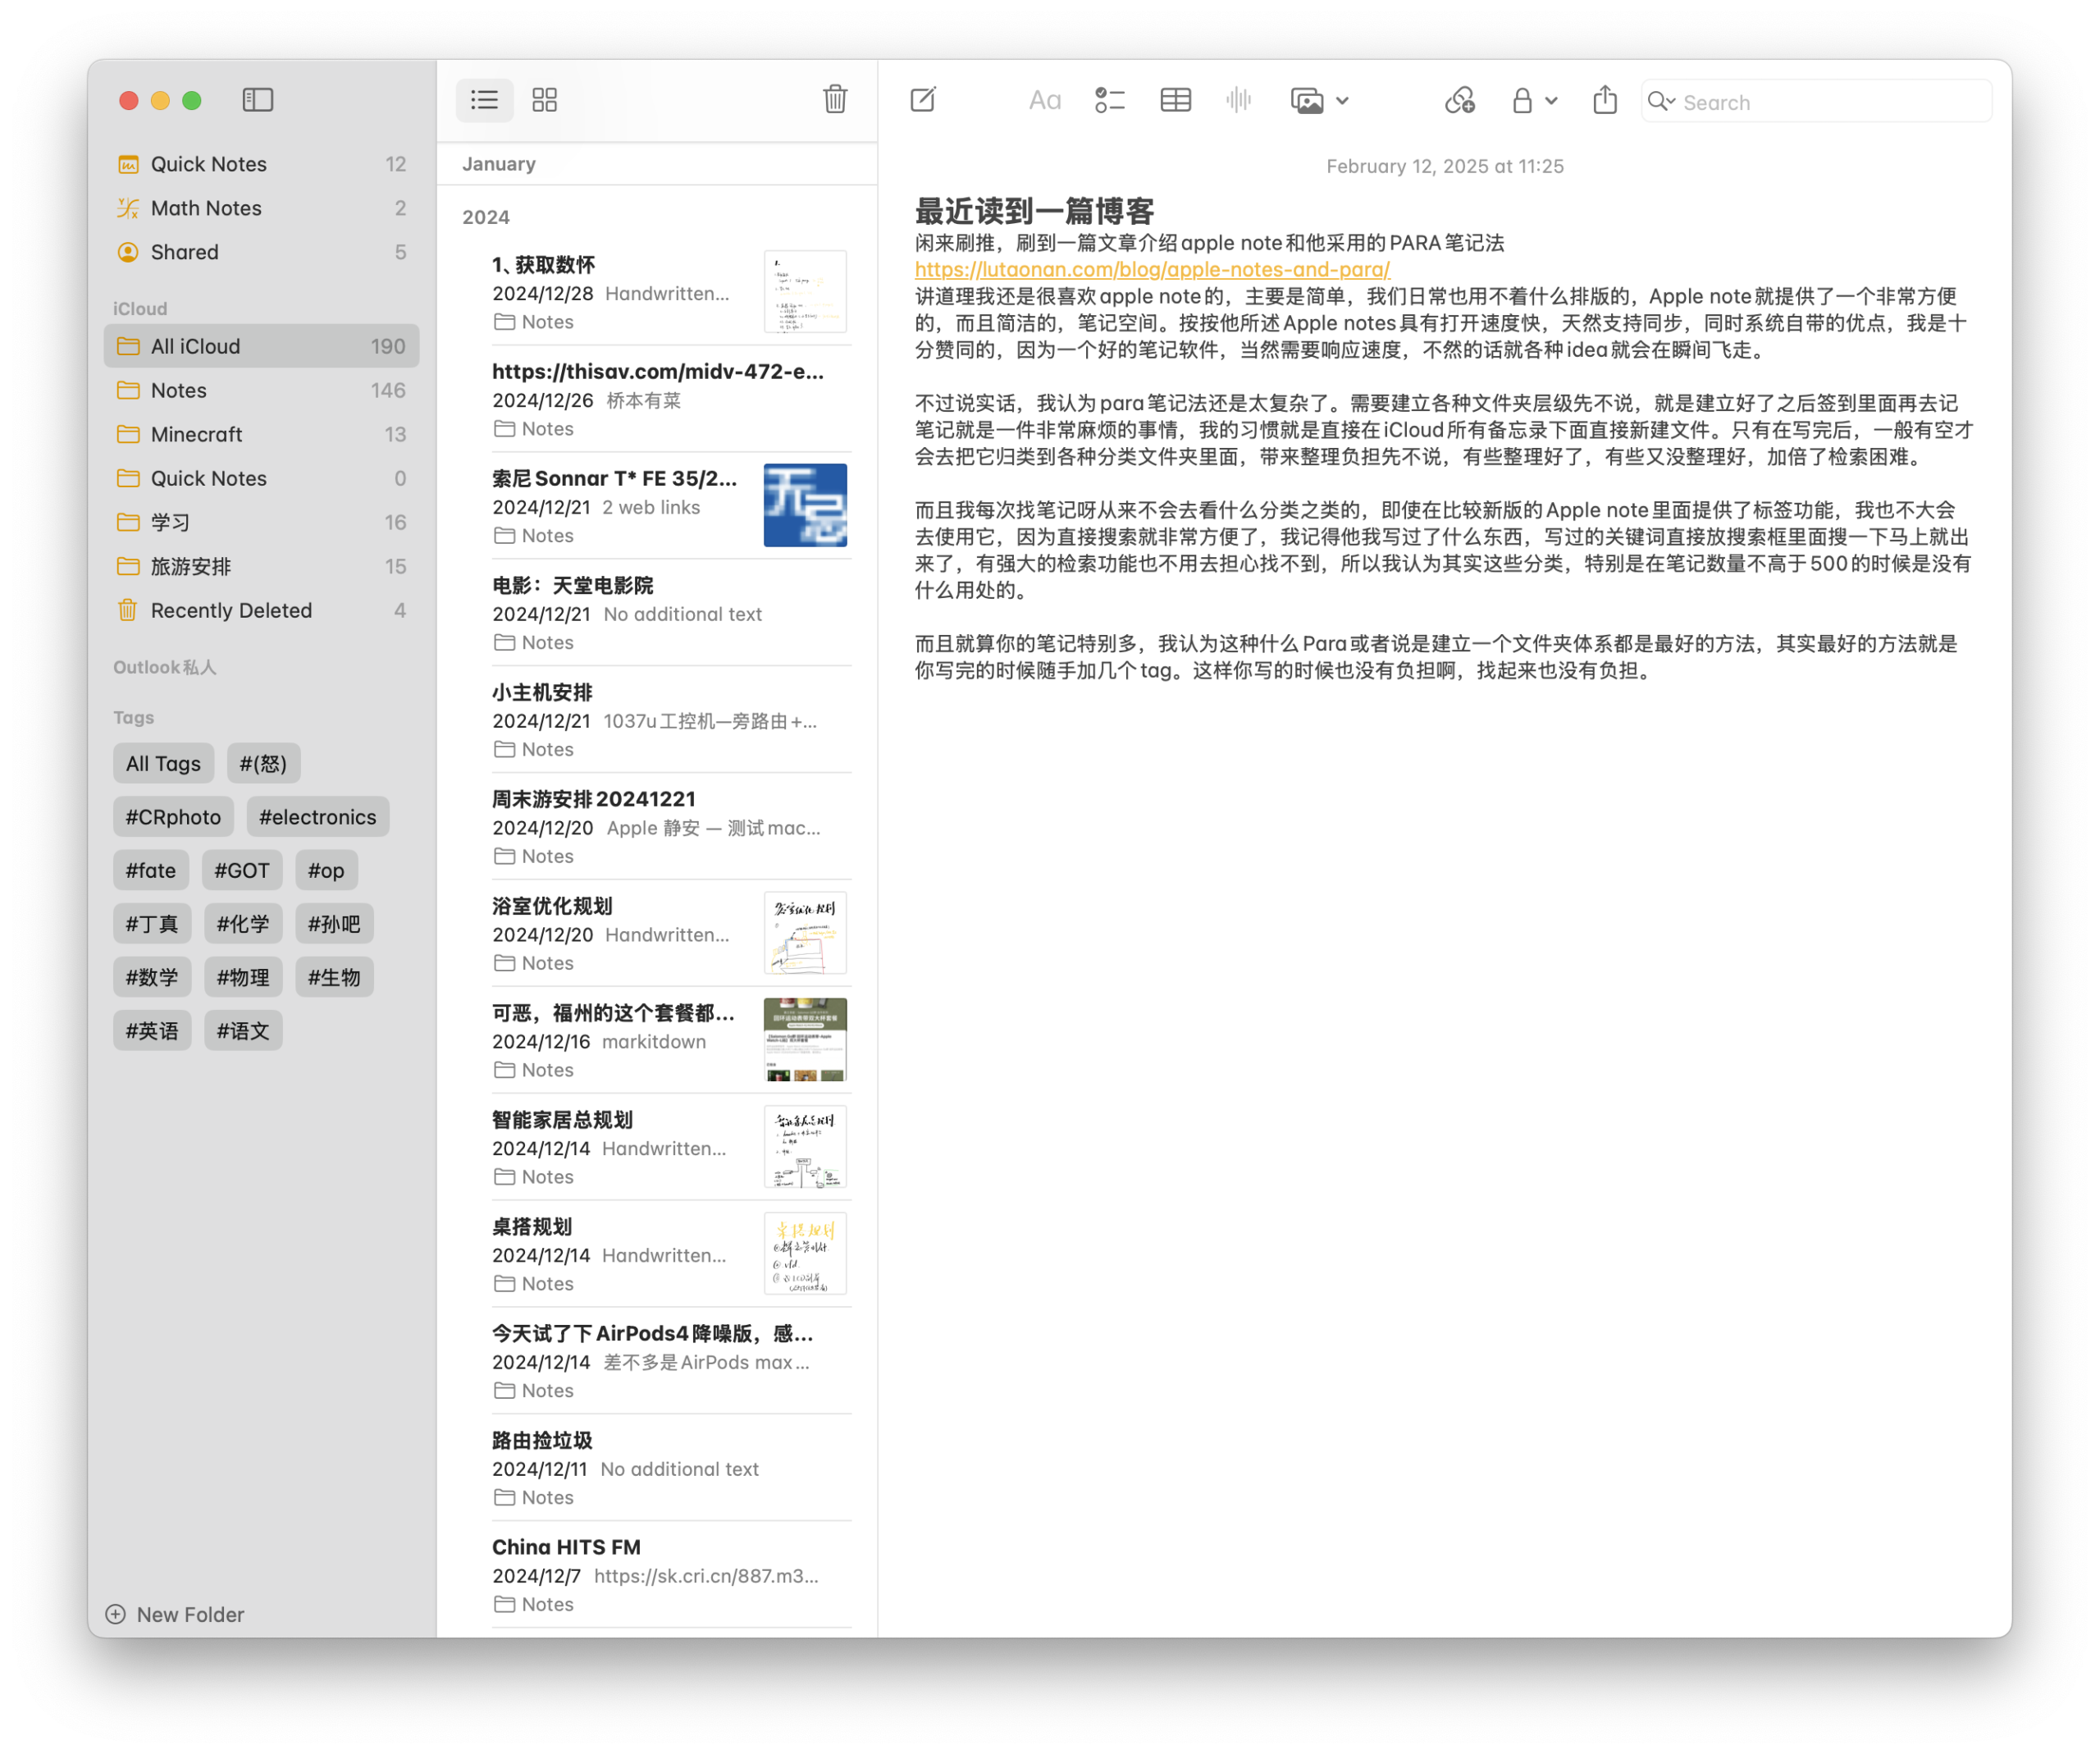Click the audio recording waveform icon
Screen dimensions: 2100x1754
click(1238, 100)
